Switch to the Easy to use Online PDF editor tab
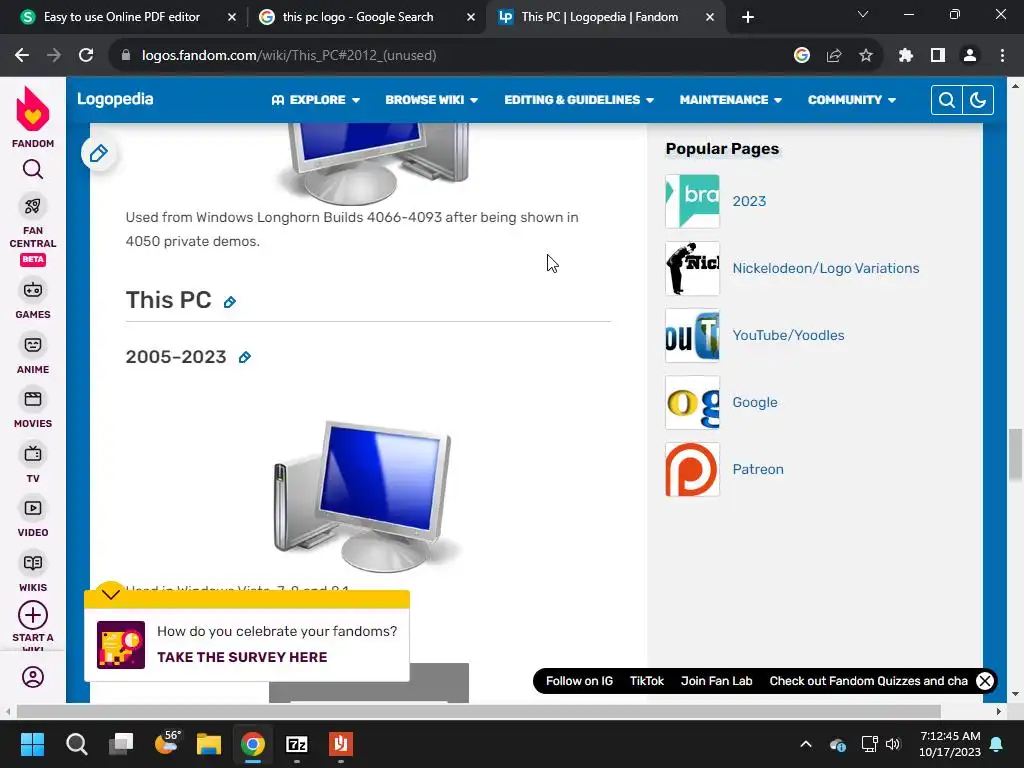Screen dimensions: 1024x768 click(x=121, y=17)
